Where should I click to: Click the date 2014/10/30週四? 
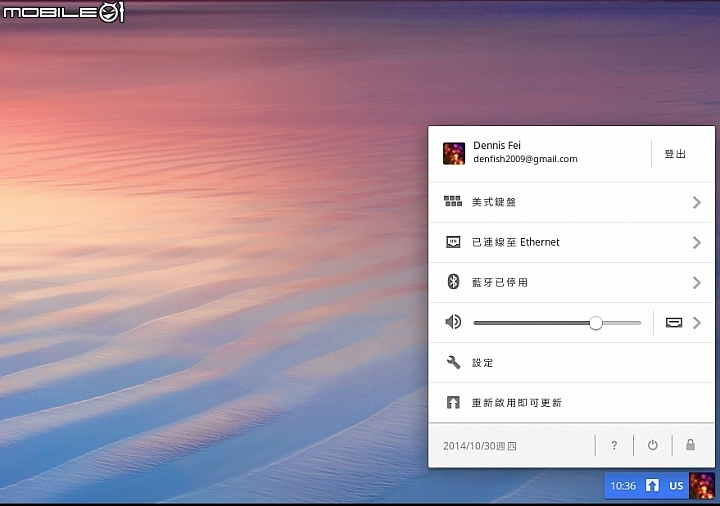480,446
